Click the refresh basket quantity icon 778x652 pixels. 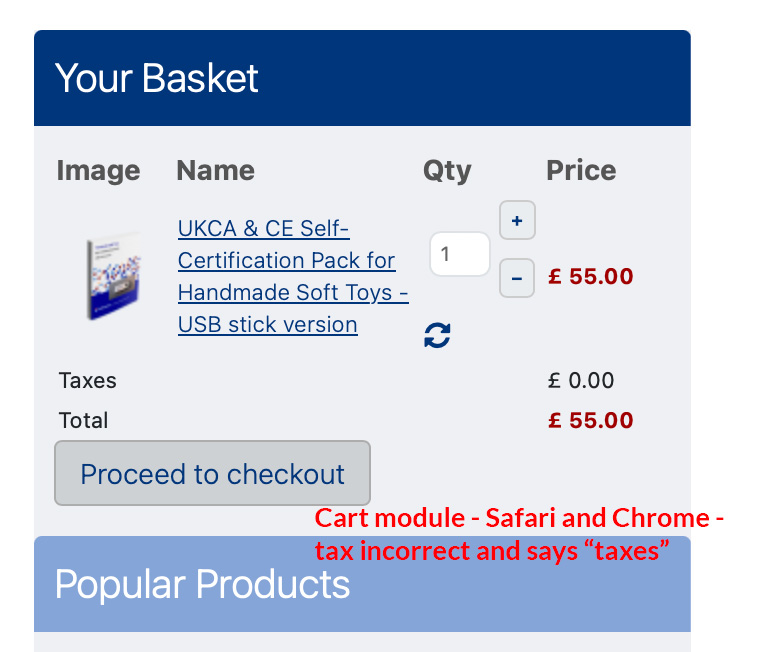click(437, 335)
